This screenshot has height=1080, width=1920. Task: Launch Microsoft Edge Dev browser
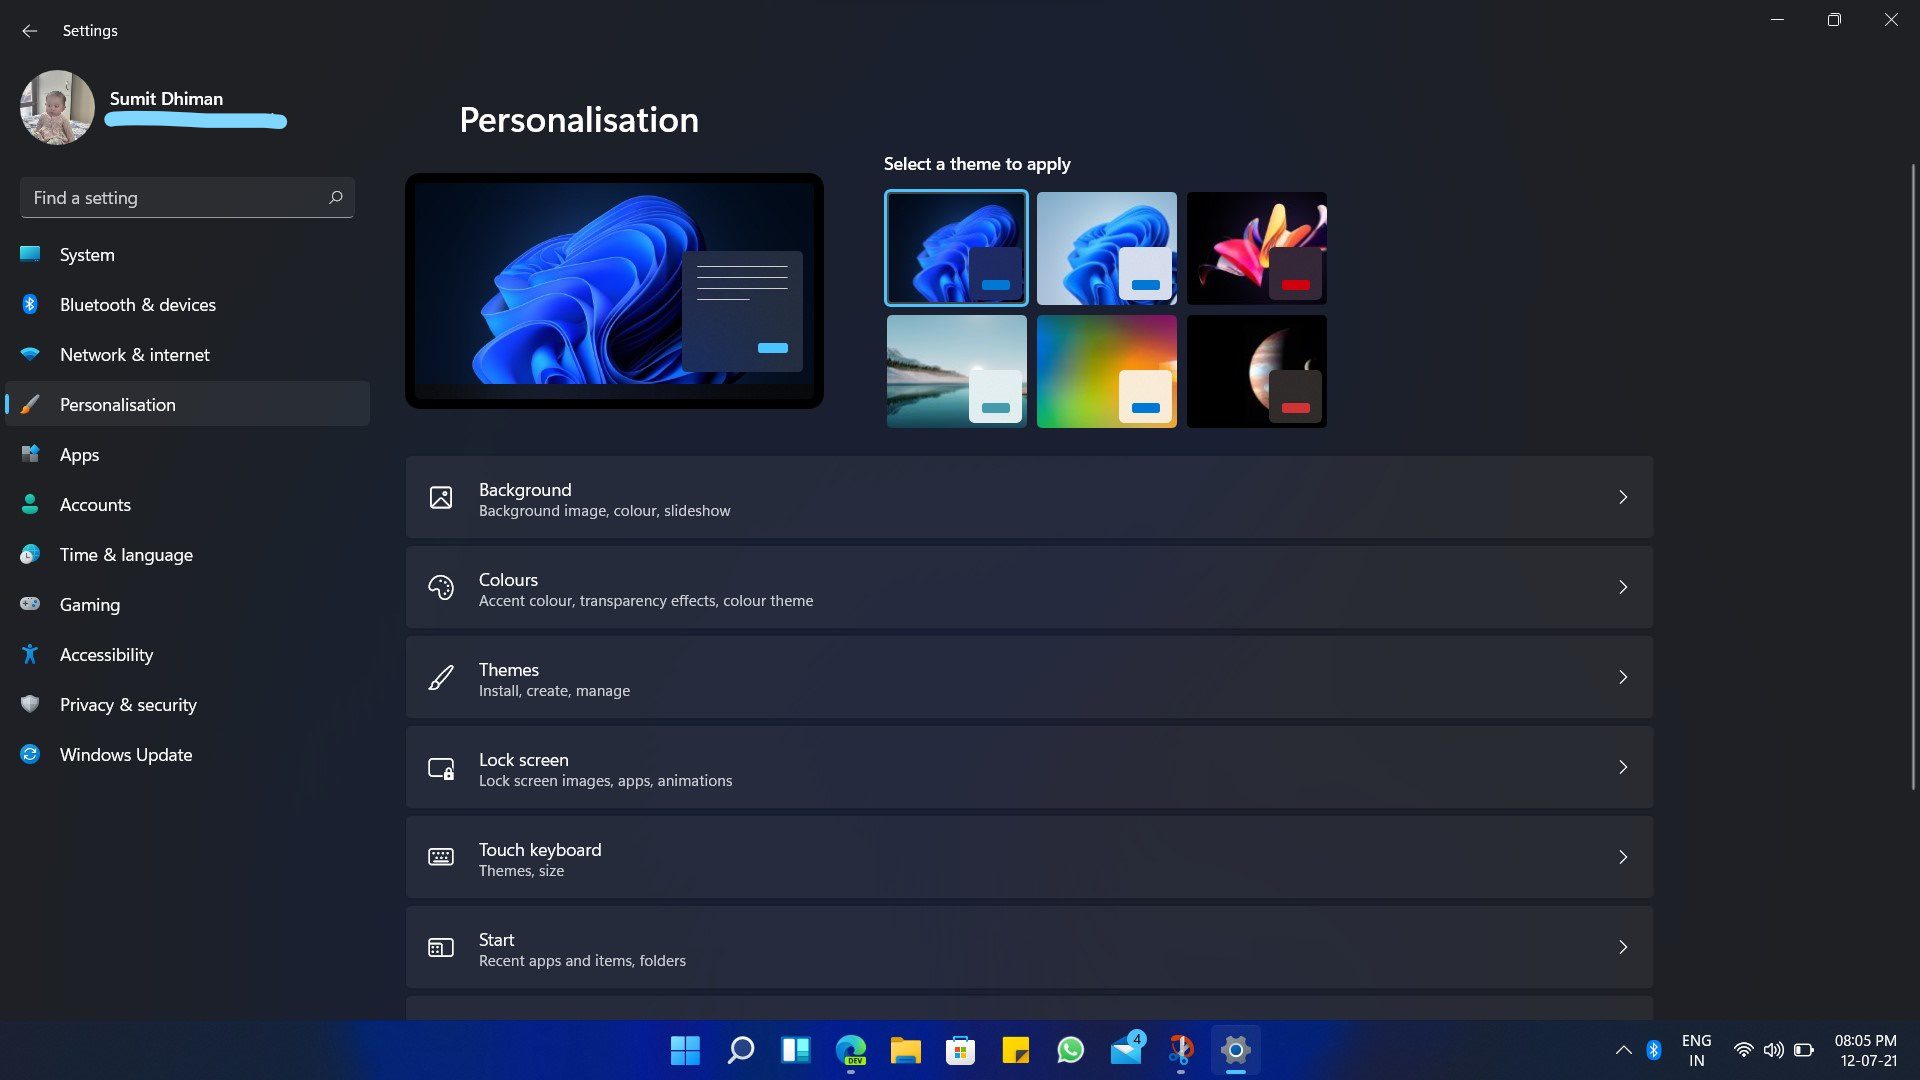point(850,1050)
